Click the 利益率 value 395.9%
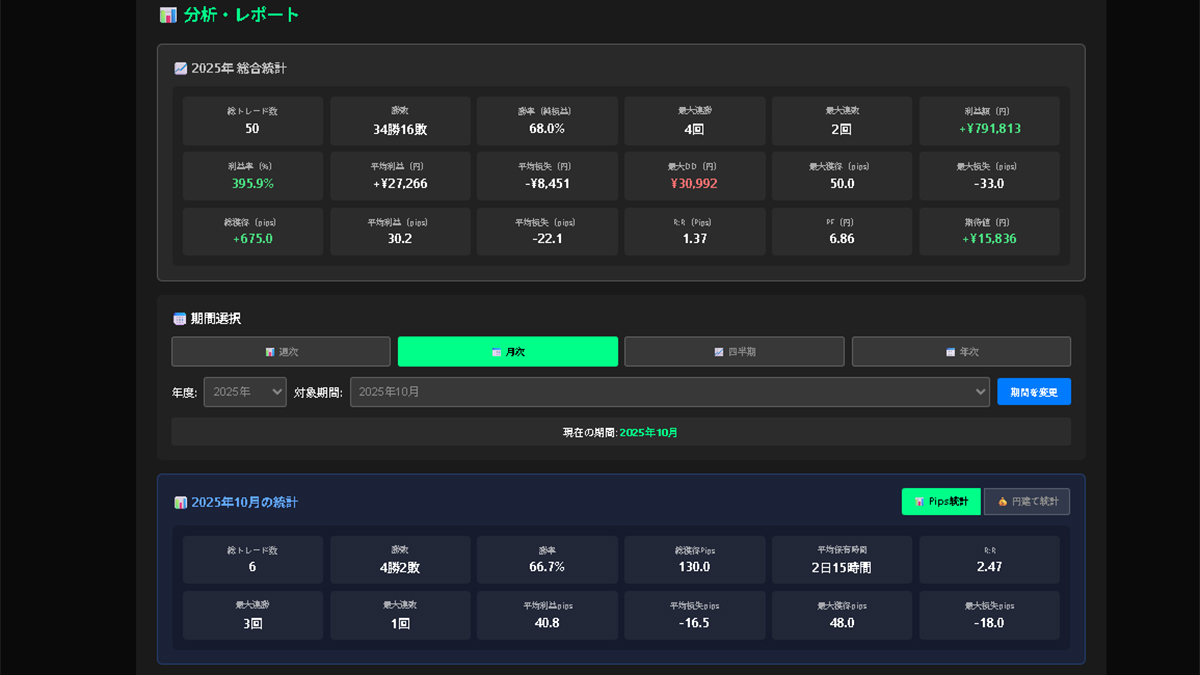The width and height of the screenshot is (1200, 675). (x=252, y=184)
